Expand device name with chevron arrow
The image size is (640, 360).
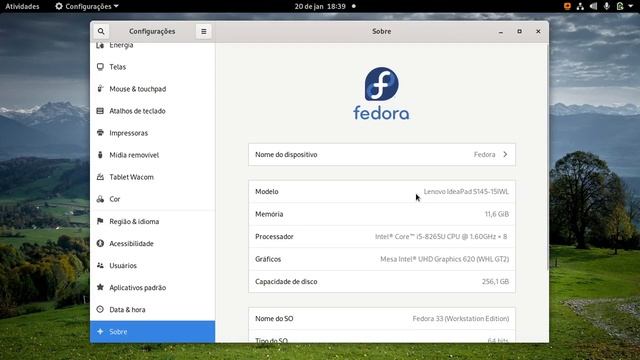[505, 155]
